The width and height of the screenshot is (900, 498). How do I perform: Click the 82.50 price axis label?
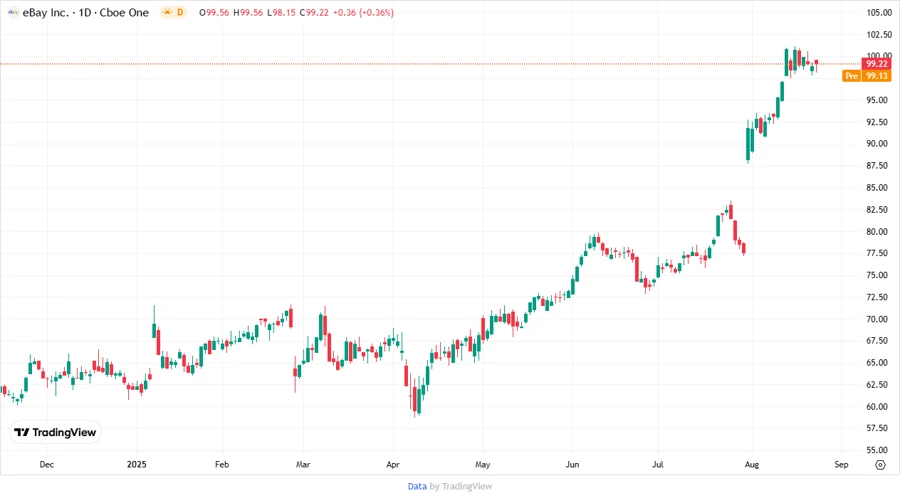877,209
